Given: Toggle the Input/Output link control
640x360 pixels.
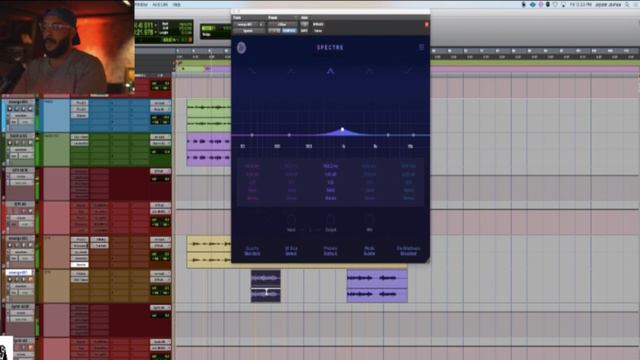Looking at the screenshot, I should click(310, 230).
